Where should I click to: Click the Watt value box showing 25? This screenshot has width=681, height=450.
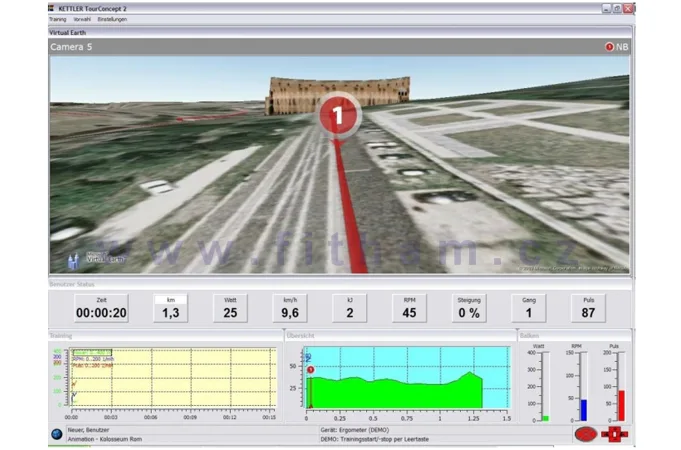pyautogui.click(x=230, y=308)
